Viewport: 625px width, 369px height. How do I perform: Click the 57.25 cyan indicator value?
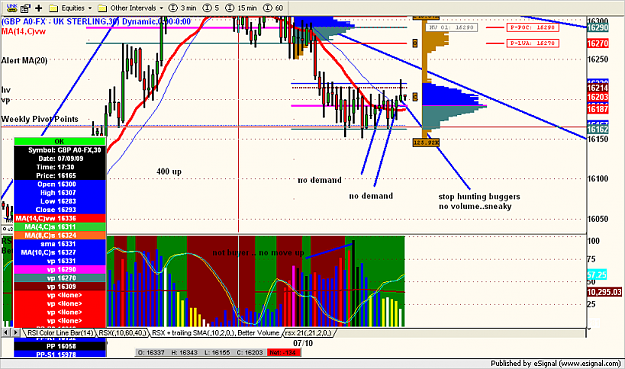tap(597, 275)
